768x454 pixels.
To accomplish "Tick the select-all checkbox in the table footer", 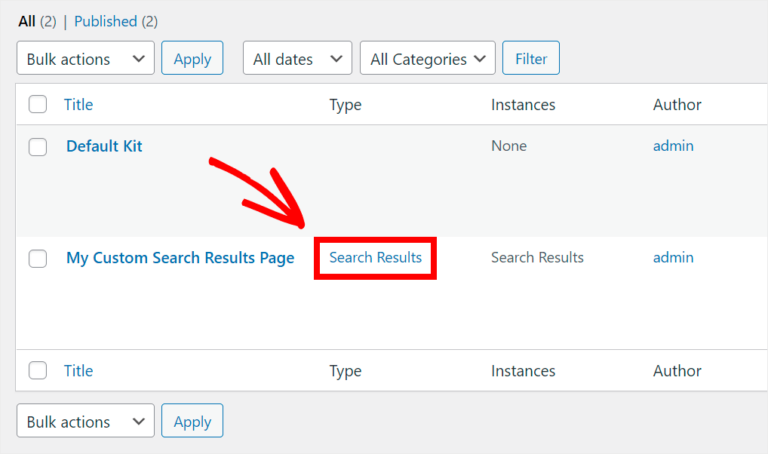I will [x=38, y=371].
